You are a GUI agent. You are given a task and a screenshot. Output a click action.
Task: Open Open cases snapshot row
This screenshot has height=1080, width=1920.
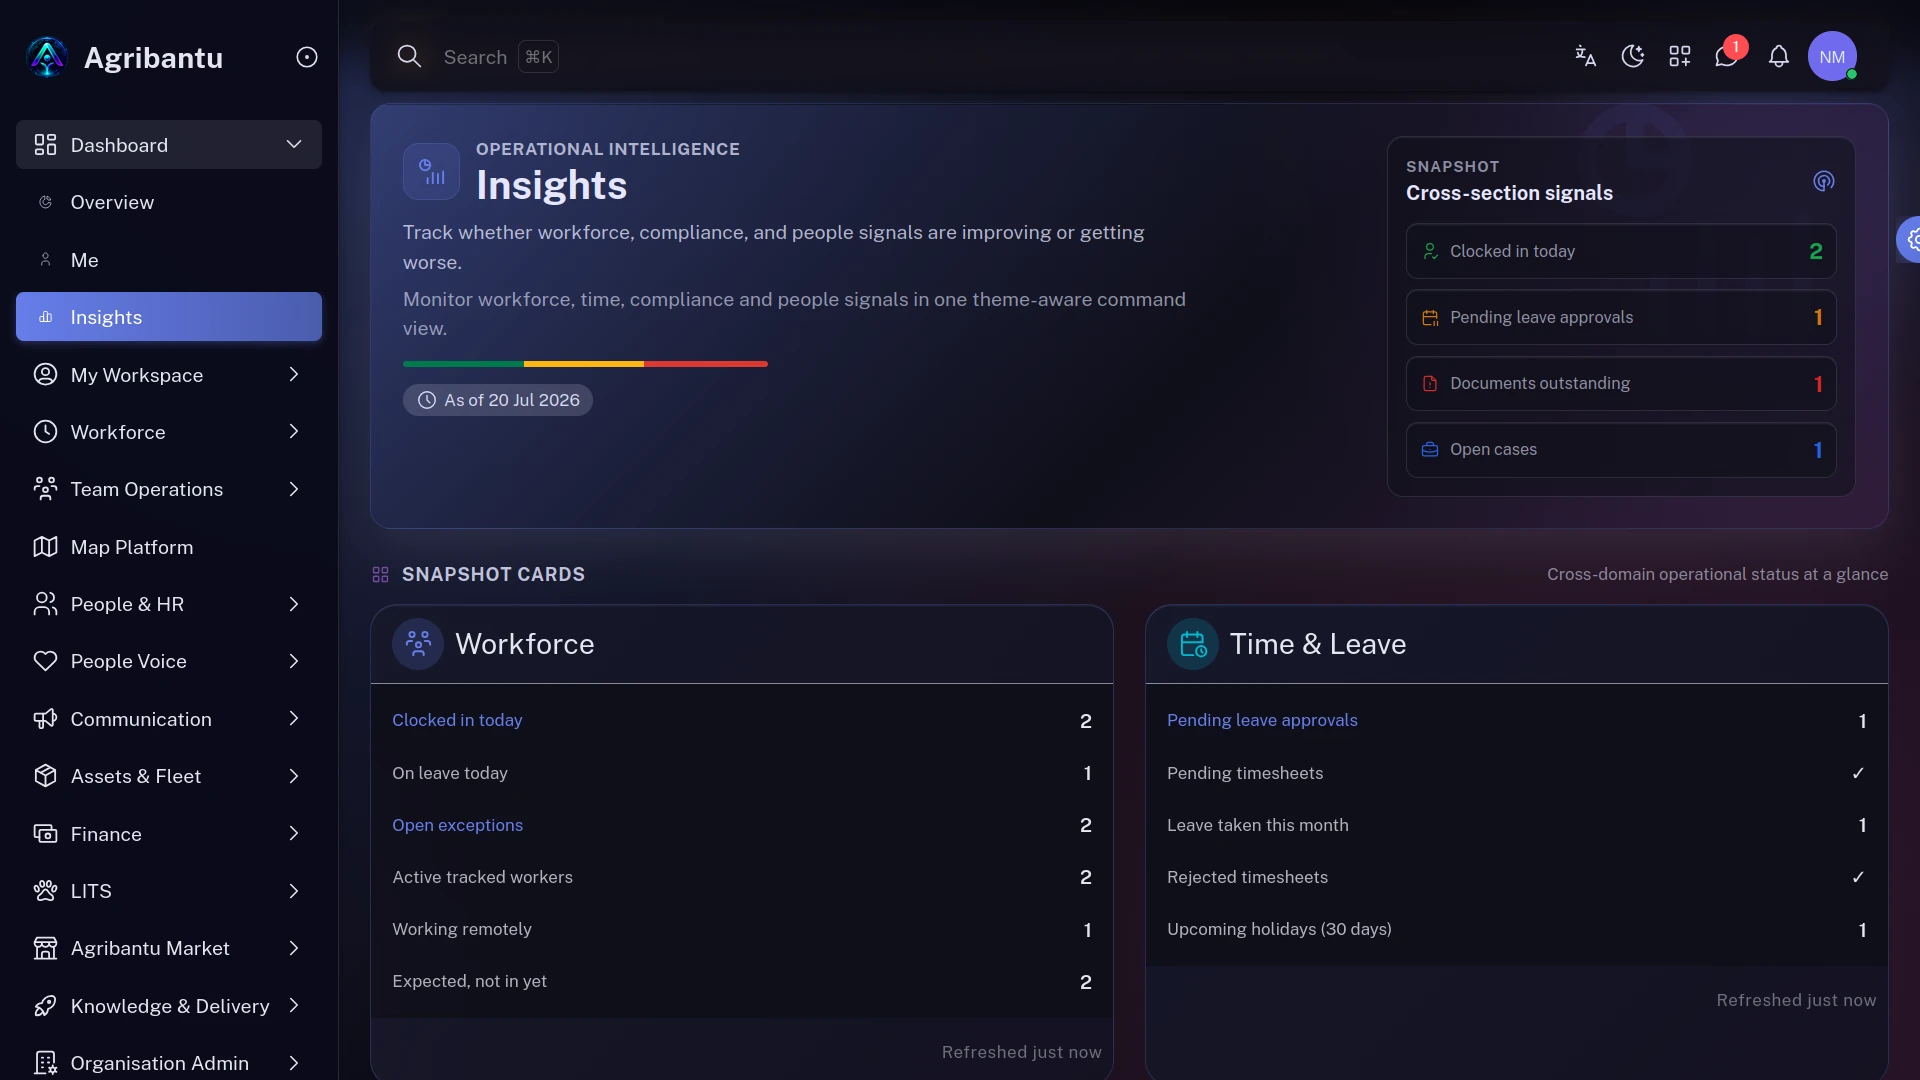pos(1621,450)
